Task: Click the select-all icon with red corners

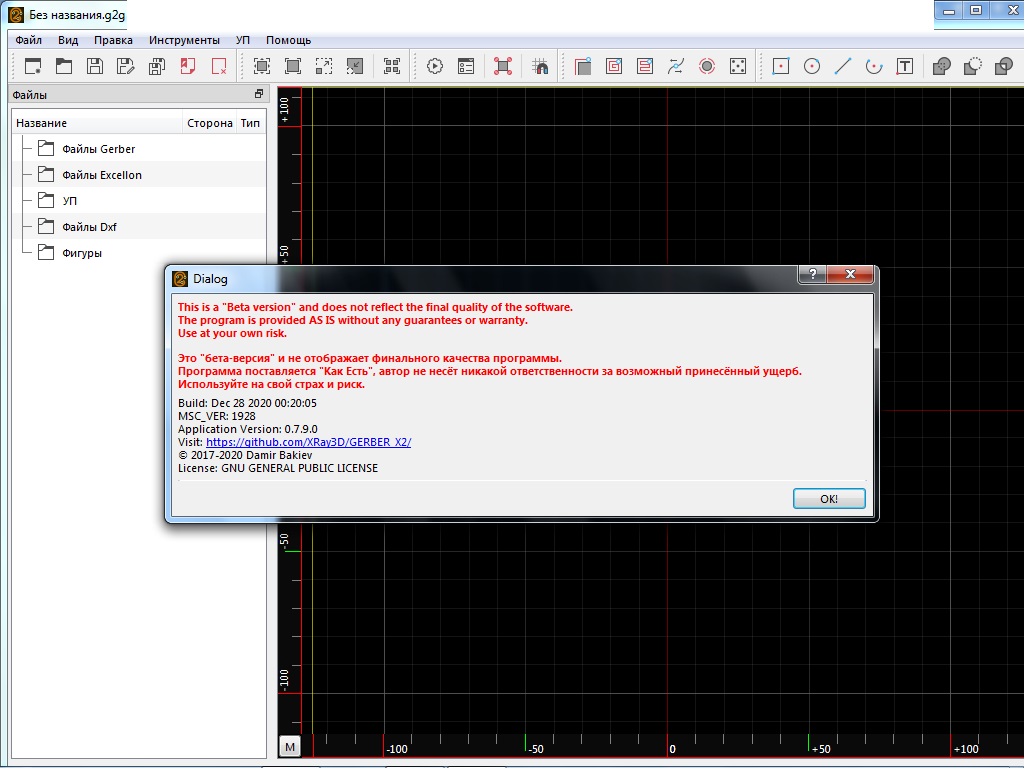Action: (503, 66)
